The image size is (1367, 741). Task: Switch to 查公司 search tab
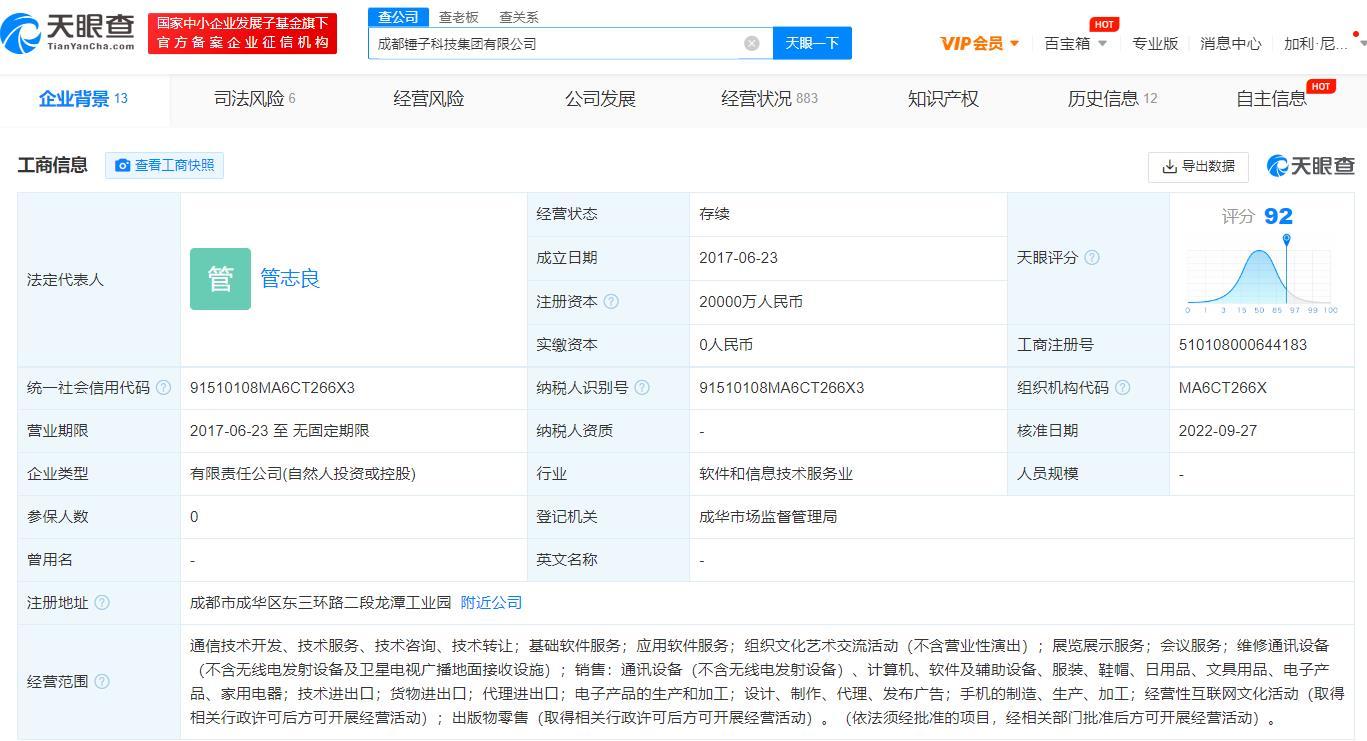pyautogui.click(x=398, y=17)
